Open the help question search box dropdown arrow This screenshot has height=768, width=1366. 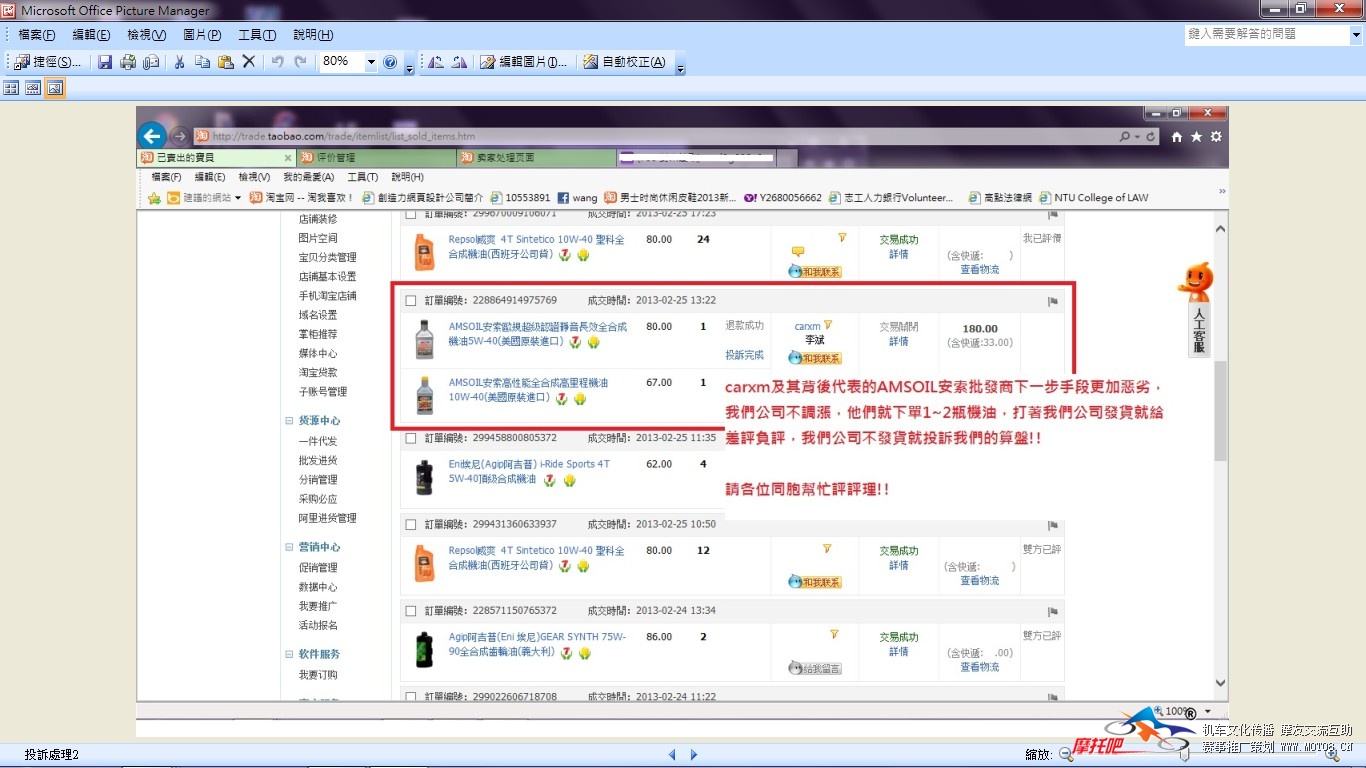point(1356,34)
